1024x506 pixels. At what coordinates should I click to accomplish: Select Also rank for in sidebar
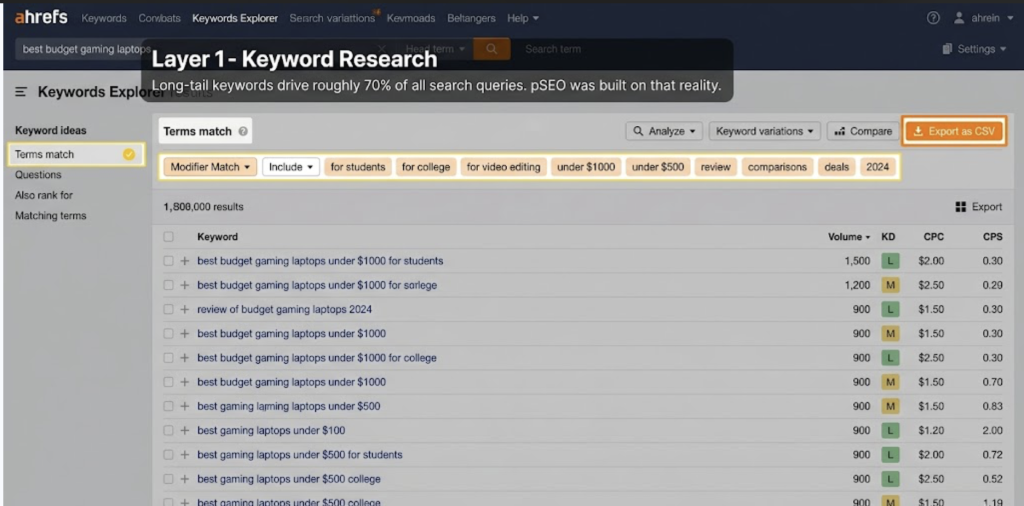point(44,195)
